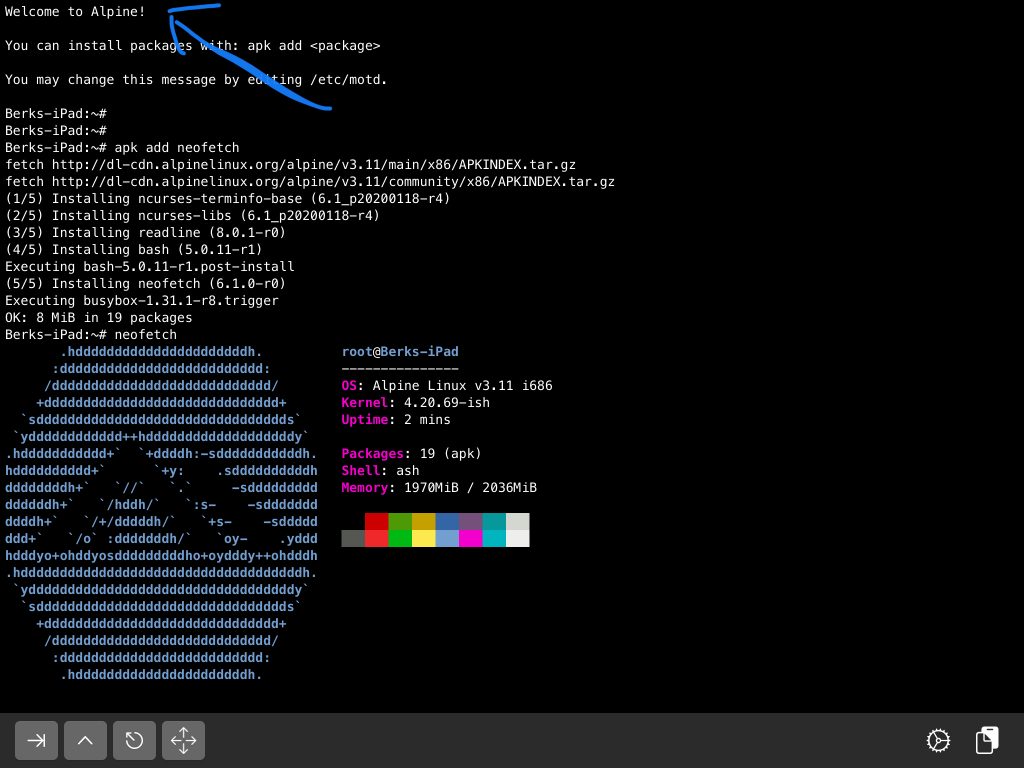Tap the paste clipboard icon
The image size is (1024, 768).
(x=986, y=740)
